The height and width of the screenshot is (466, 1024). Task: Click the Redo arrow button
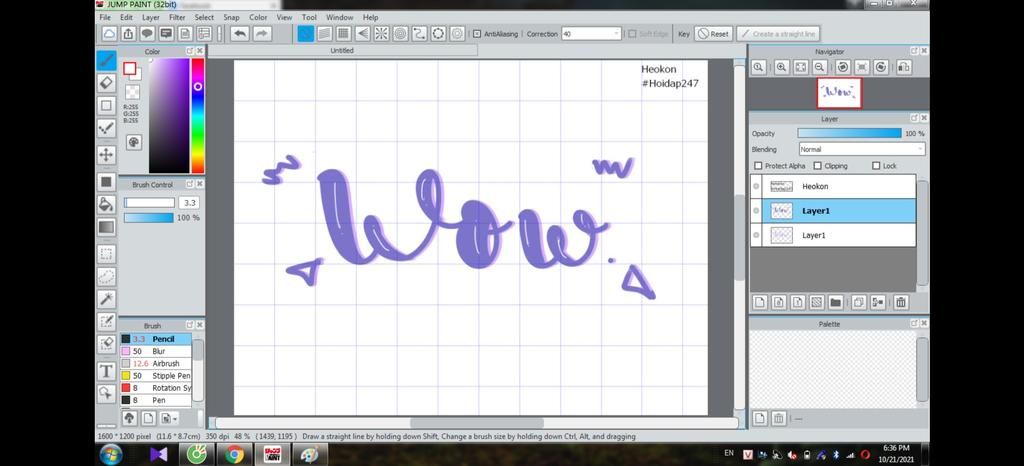point(262,33)
